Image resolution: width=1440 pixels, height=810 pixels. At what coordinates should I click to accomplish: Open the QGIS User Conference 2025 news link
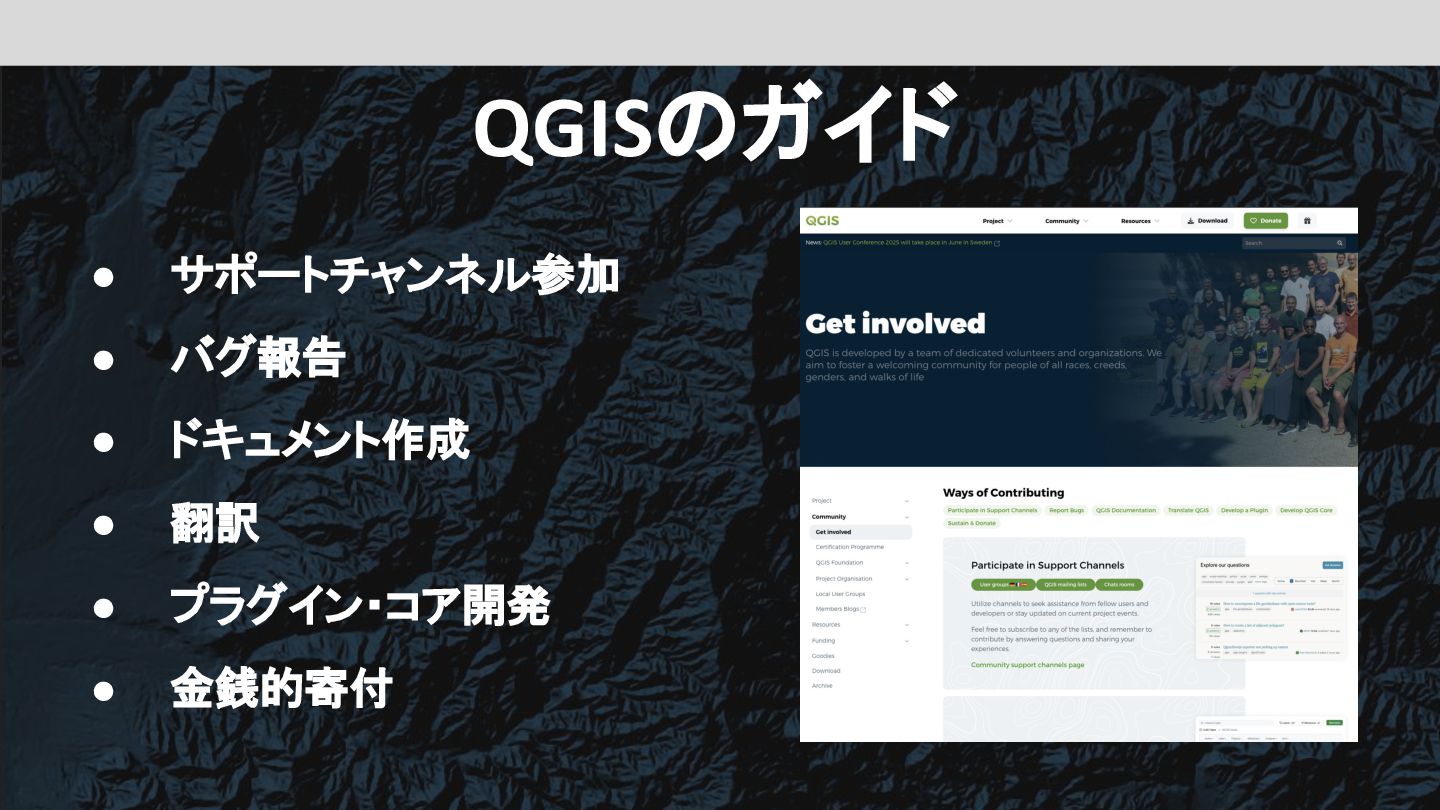coord(911,243)
